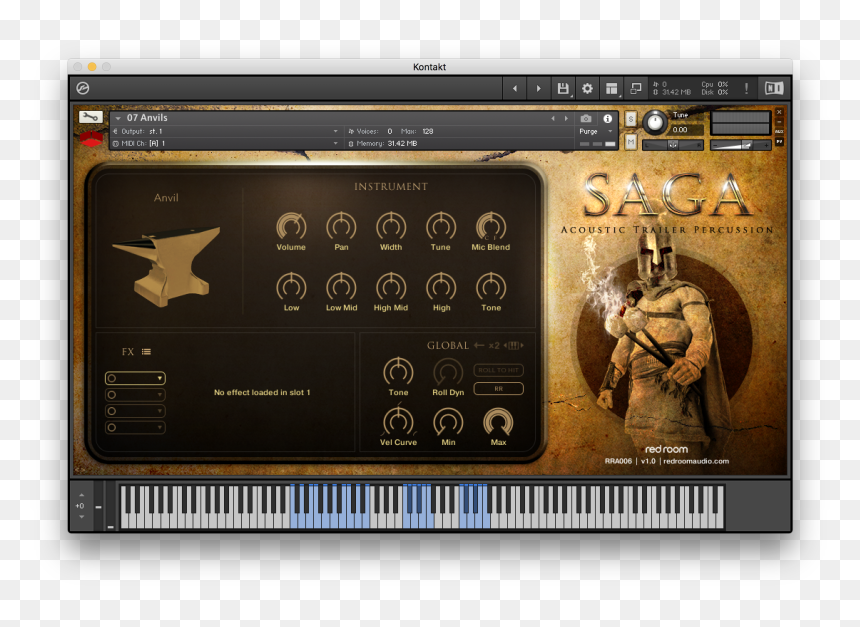Click the instrument header volume slider
This screenshot has height=627, width=860.
tap(740, 145)
